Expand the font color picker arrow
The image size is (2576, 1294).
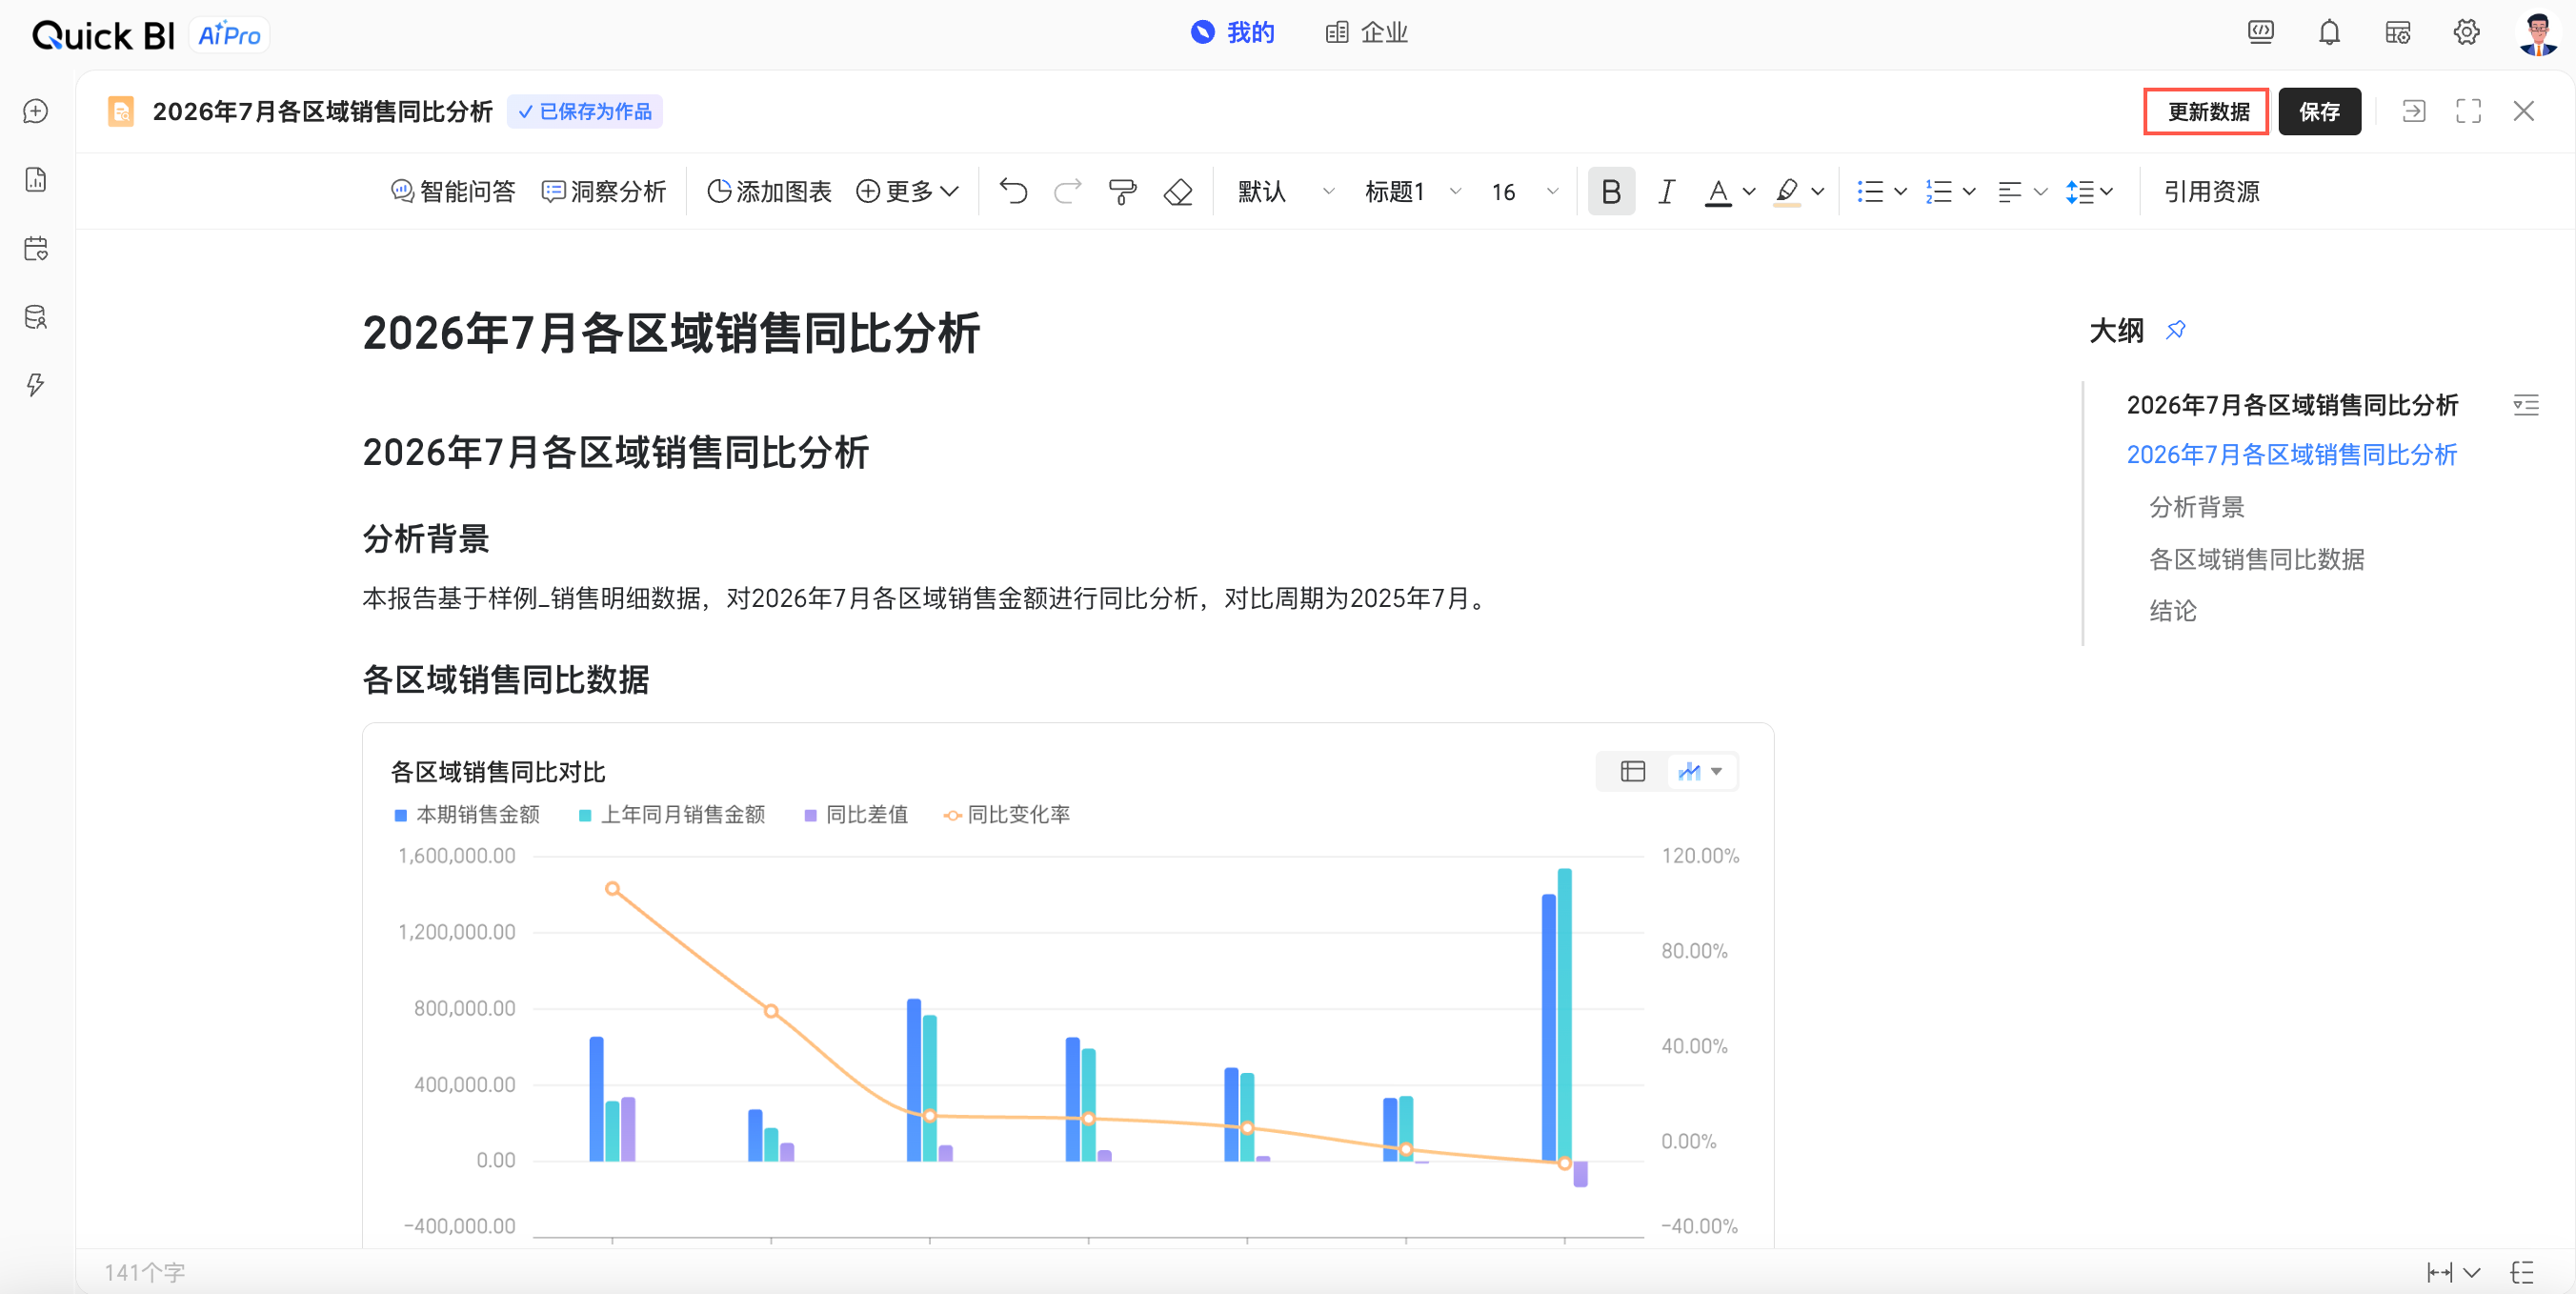[1749, 191]
